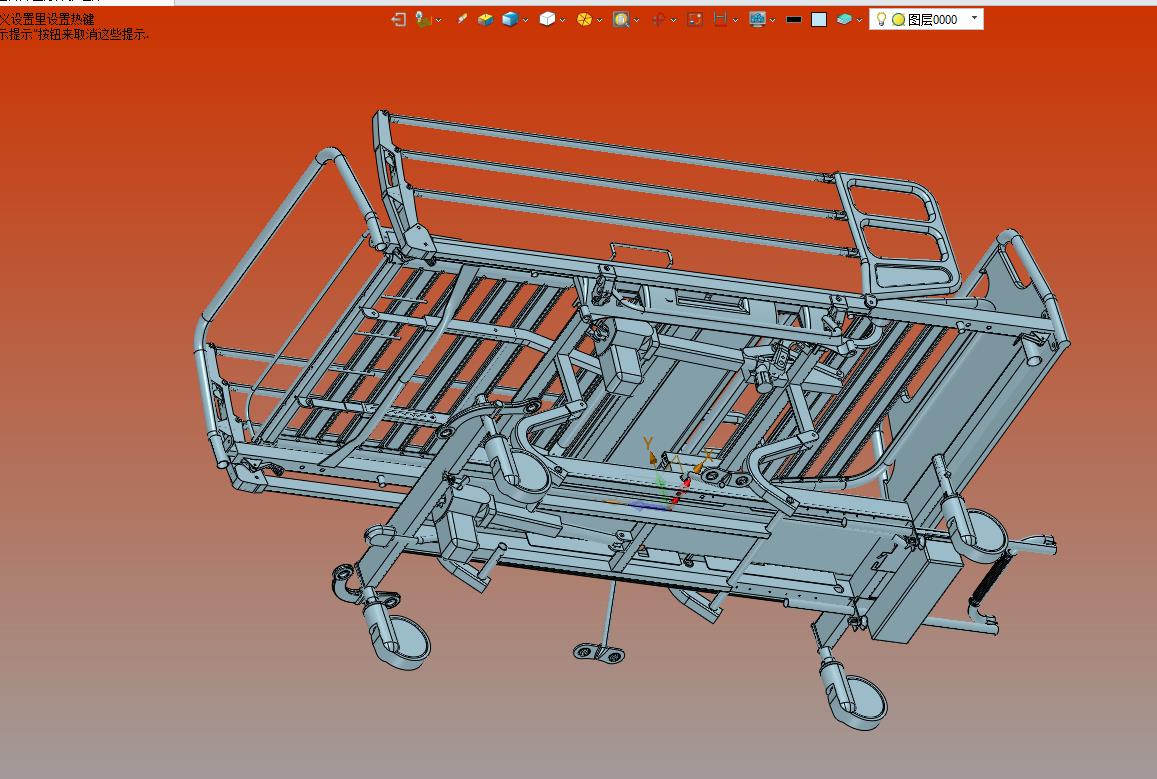Open dropdown arrow next to white cube icon
Image resolution: width=1157 pixels, height=779 pixels.
(x=562, y=21)
